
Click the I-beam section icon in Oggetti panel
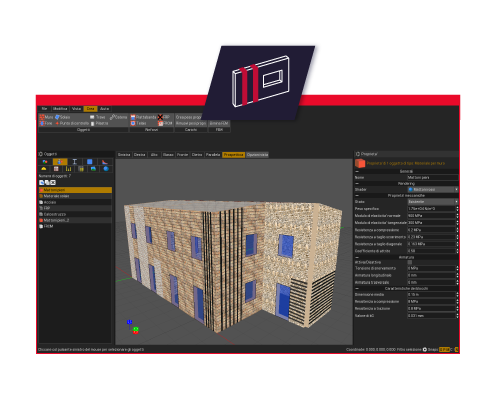tap(75, 162)
